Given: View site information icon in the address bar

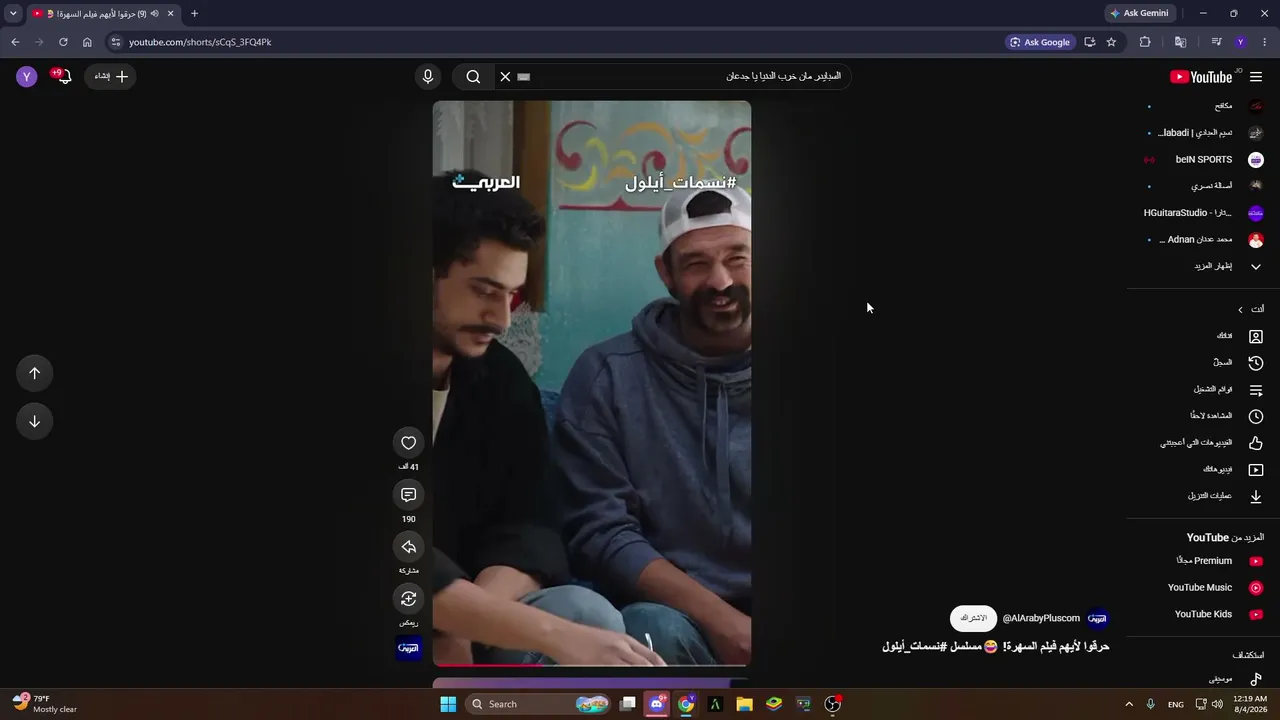Looking at the screenshot, I should (115, 42).
